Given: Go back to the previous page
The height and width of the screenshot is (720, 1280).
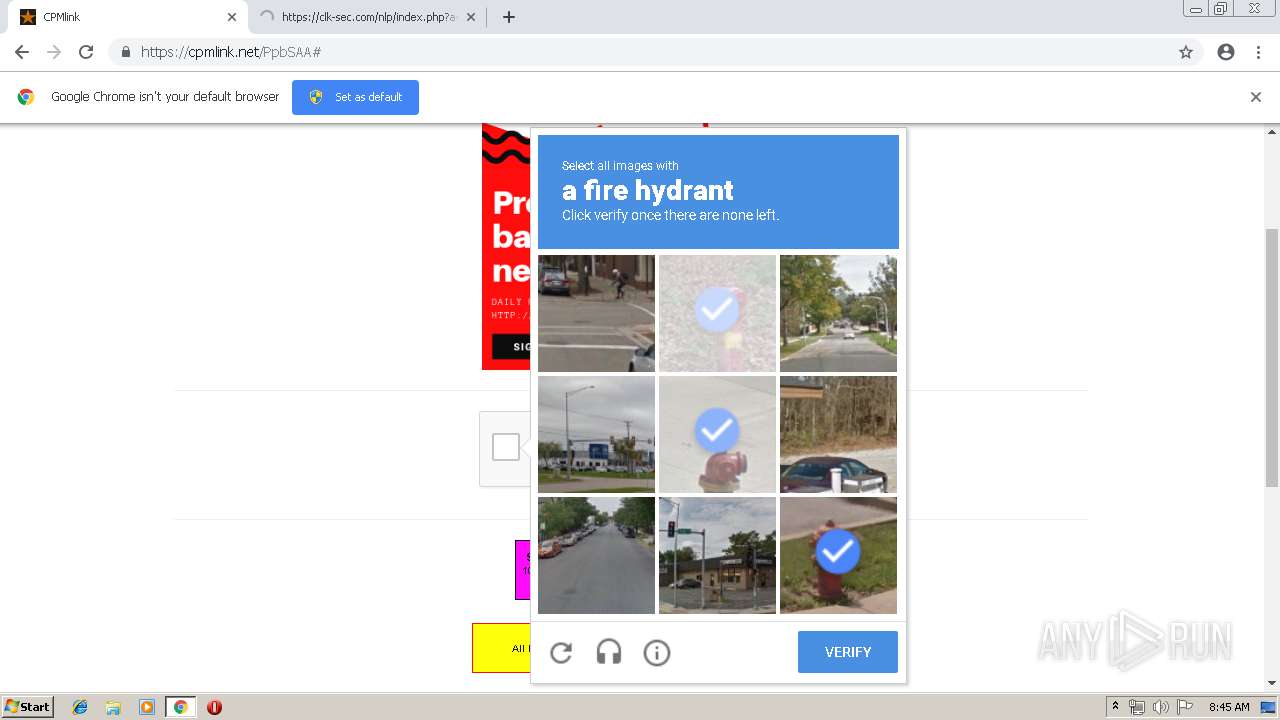Looking at the screenshot, I should tap(22, 52).
